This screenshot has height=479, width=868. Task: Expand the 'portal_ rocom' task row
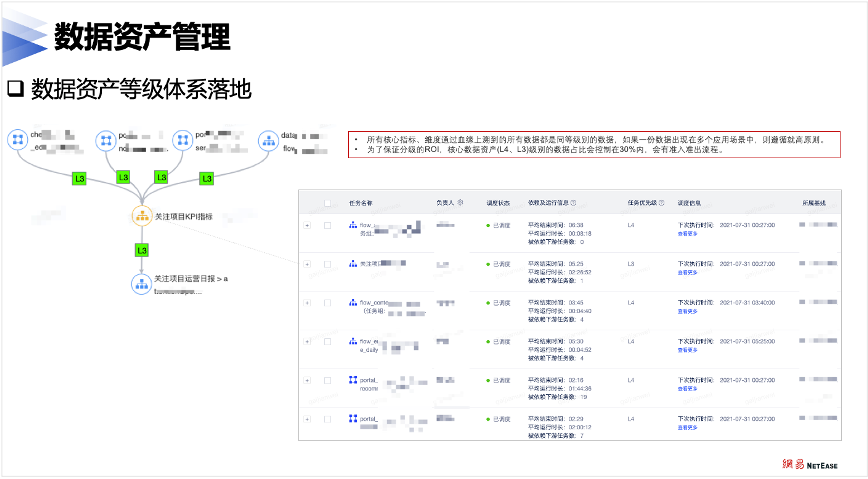307,380
